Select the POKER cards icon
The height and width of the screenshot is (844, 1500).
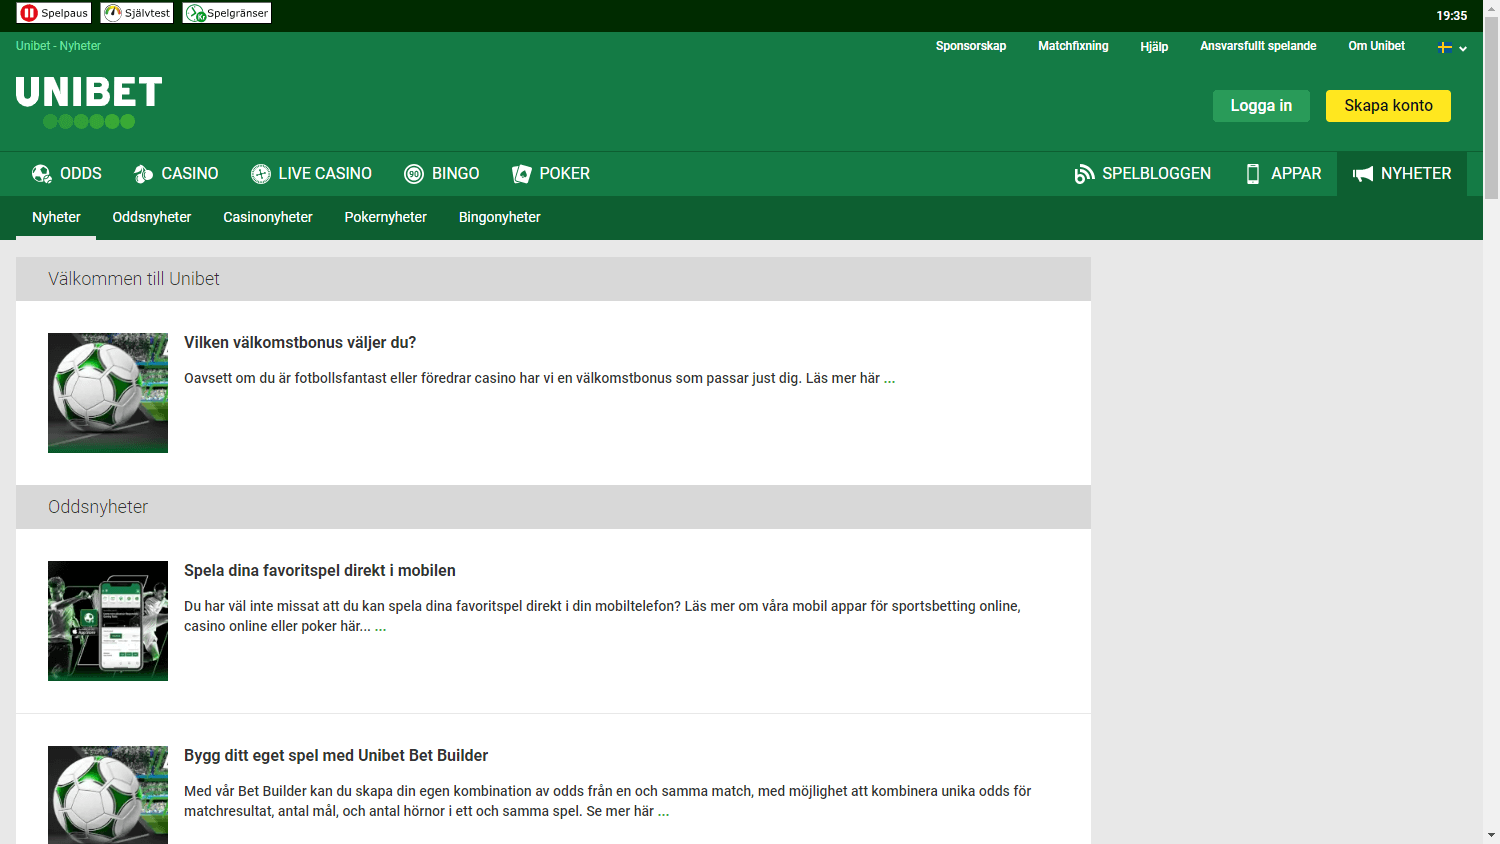[521, 173]
